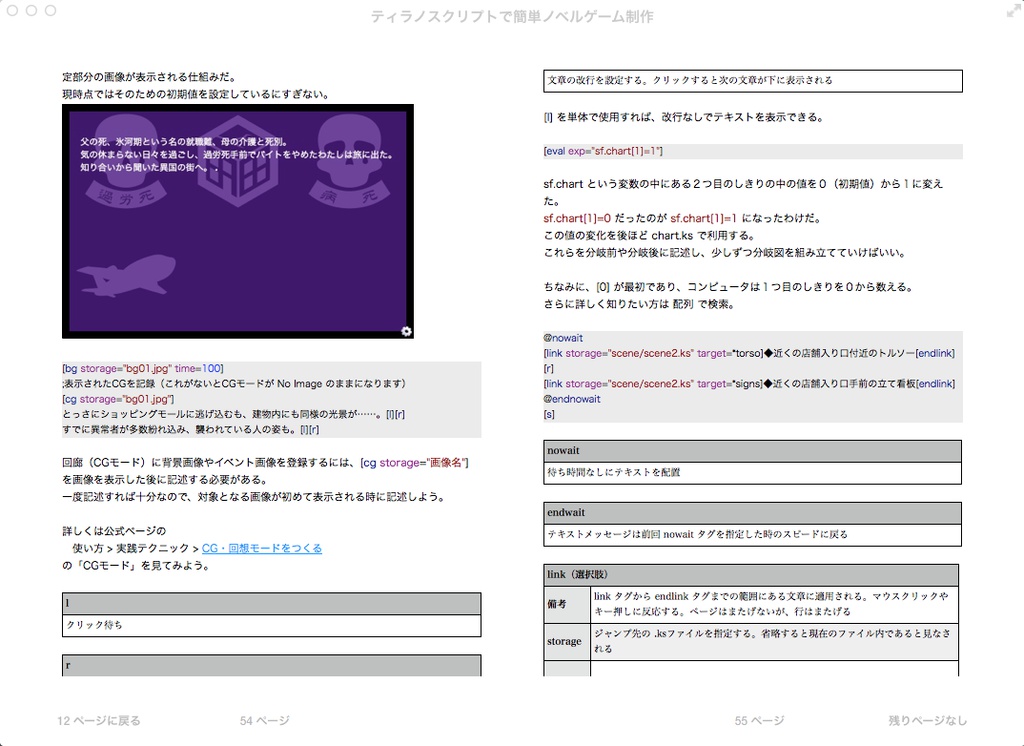Click the inline code [cg storage="画像名"]
The width and height of the screenshot is (1024, 746).
[415, 462]
